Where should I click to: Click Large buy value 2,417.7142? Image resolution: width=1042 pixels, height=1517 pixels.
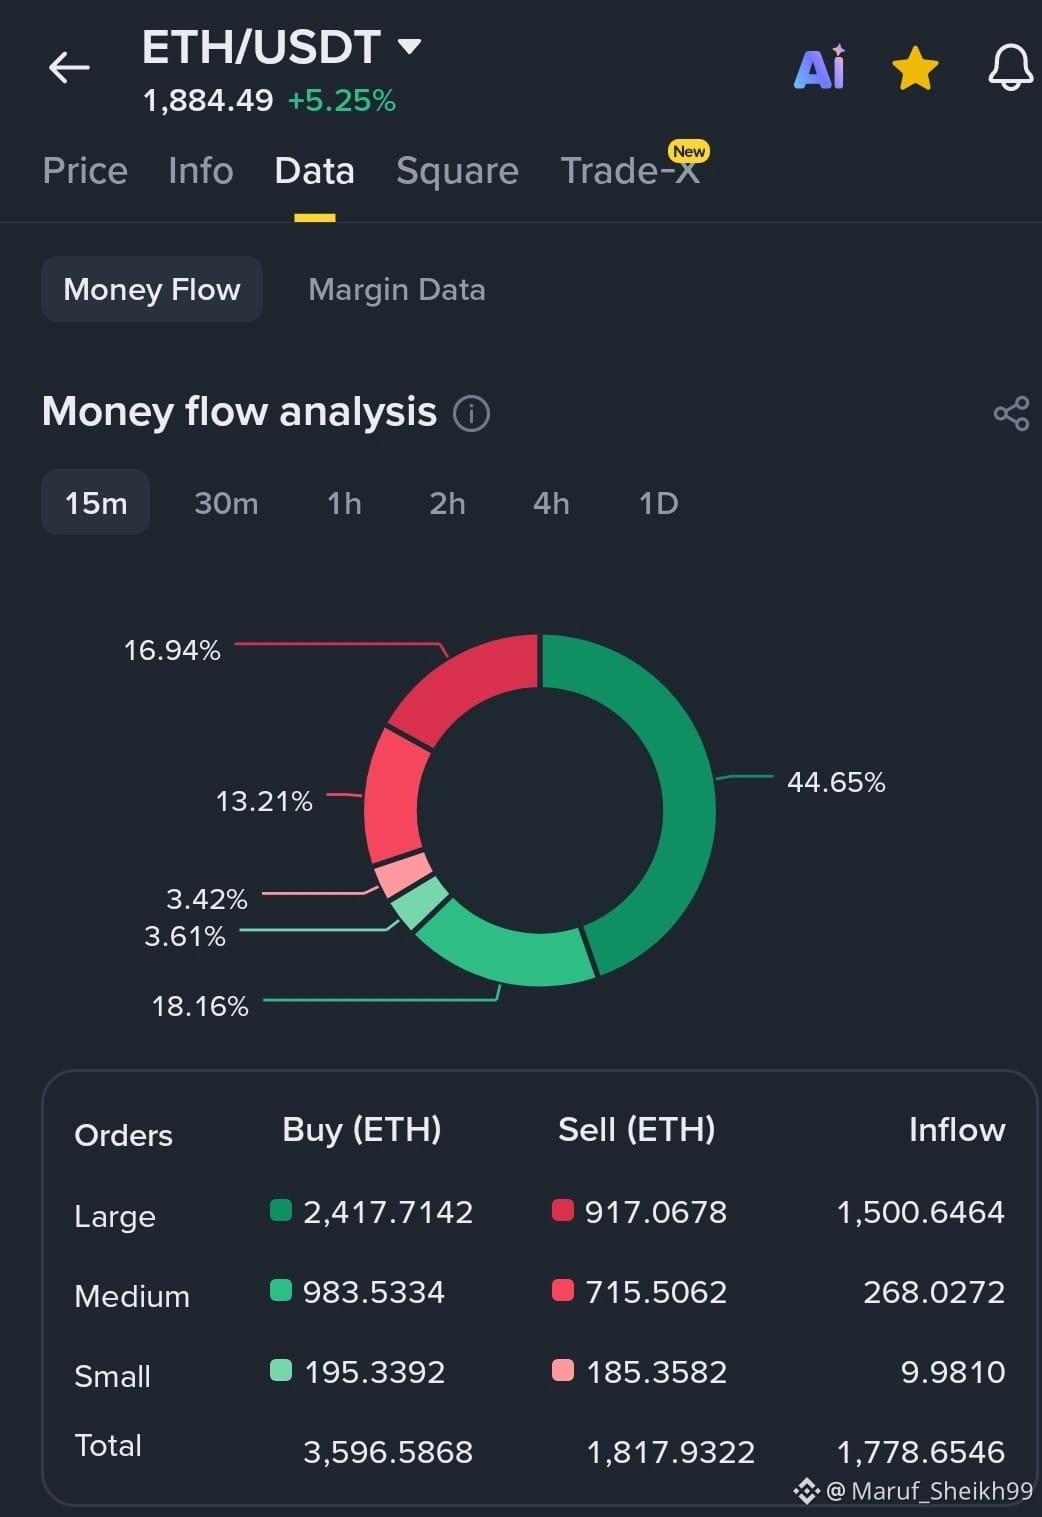tap(388, 1212)
